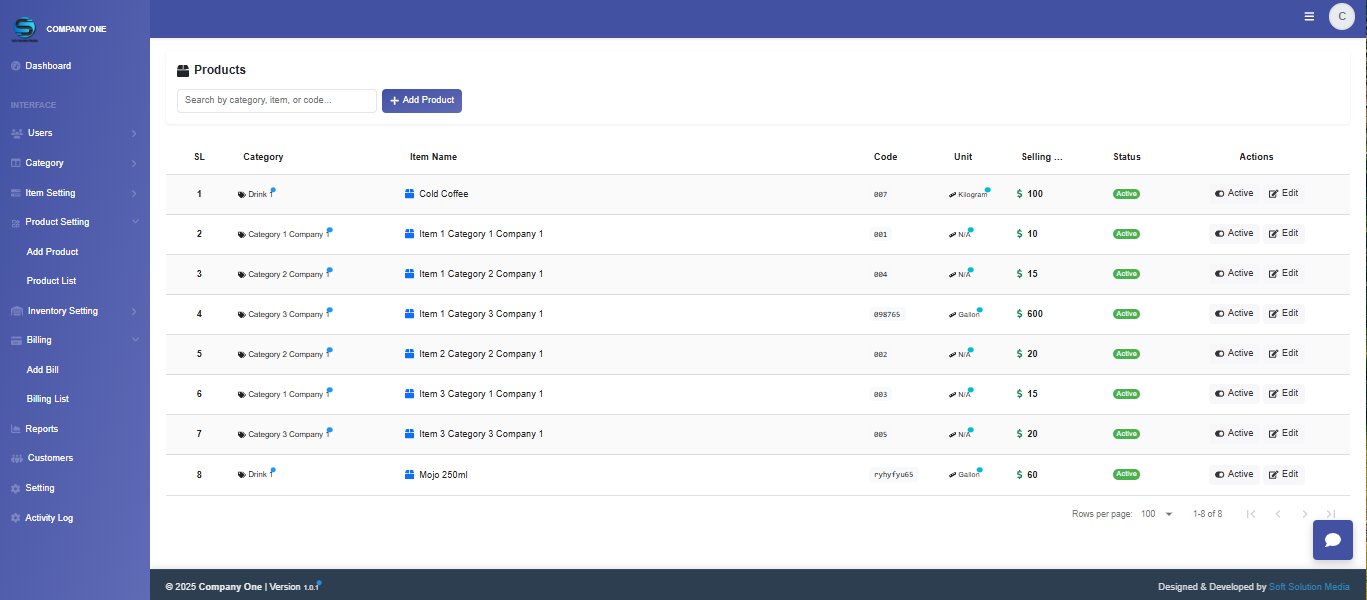Screen dimensions: 1367x600
Task: Edit the Item 2 Category 2 Company 1 product
Action: (x=1283, y=354)
